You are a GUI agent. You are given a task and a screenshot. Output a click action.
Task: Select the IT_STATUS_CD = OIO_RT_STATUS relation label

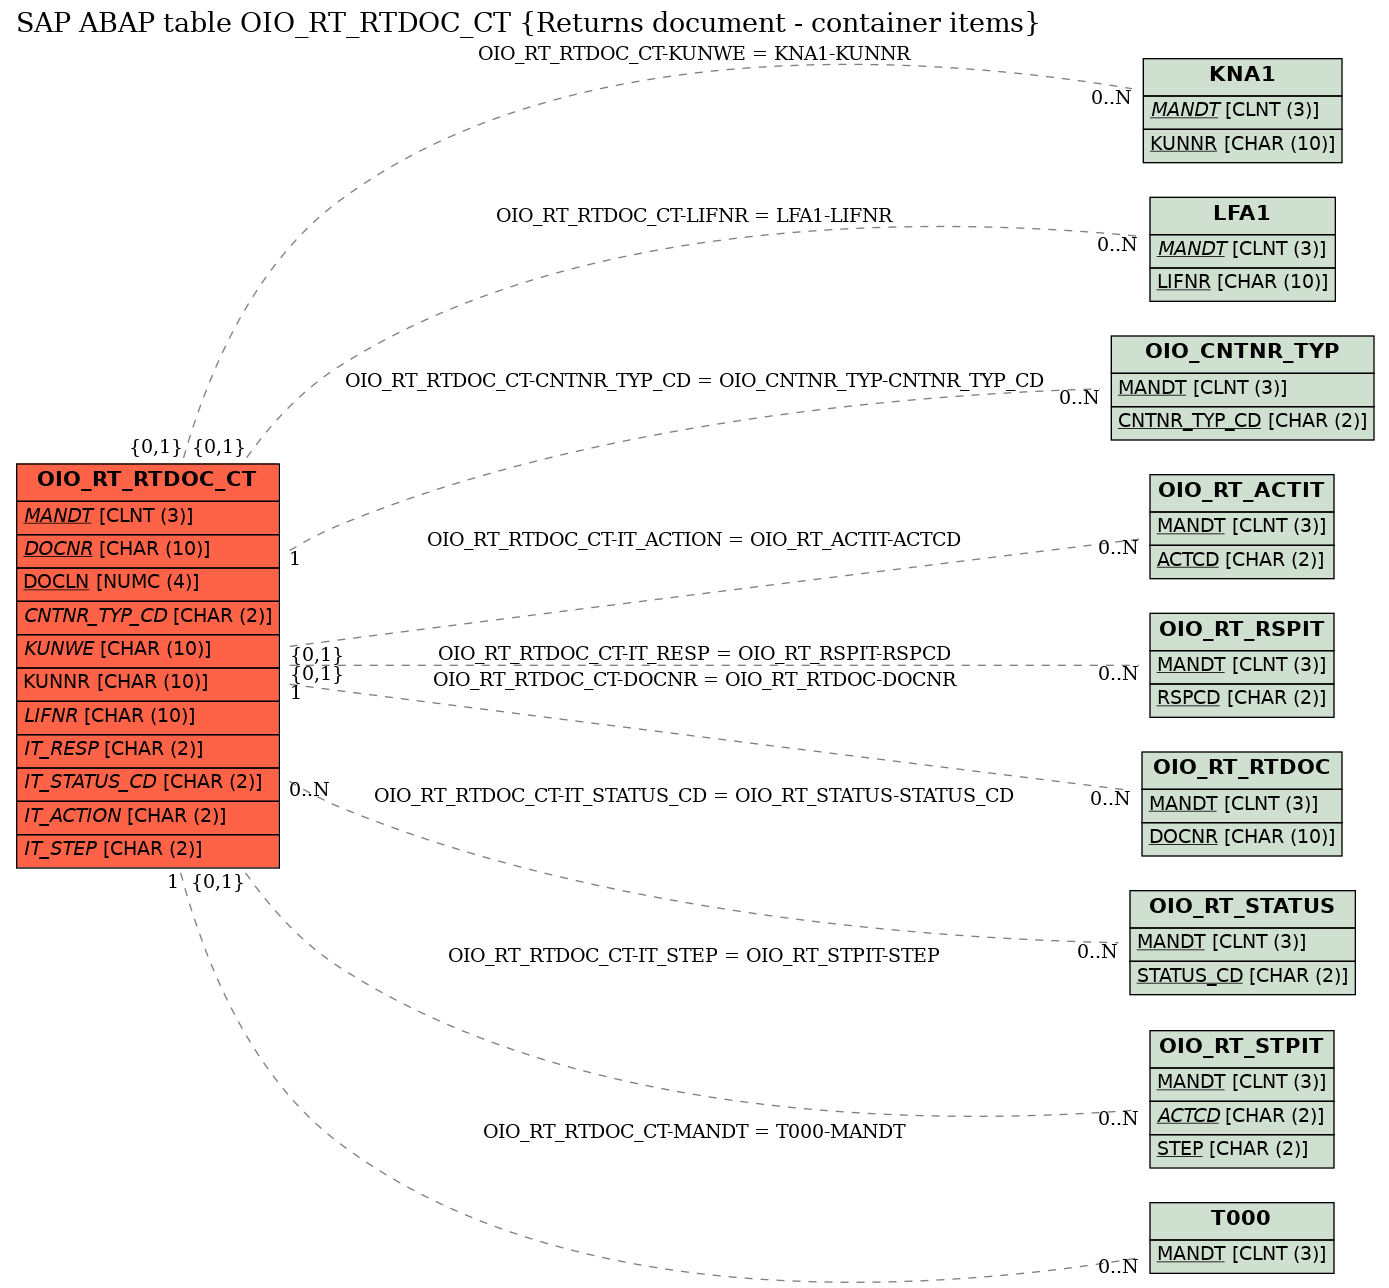pyautogui.click(x=694, y=796)
